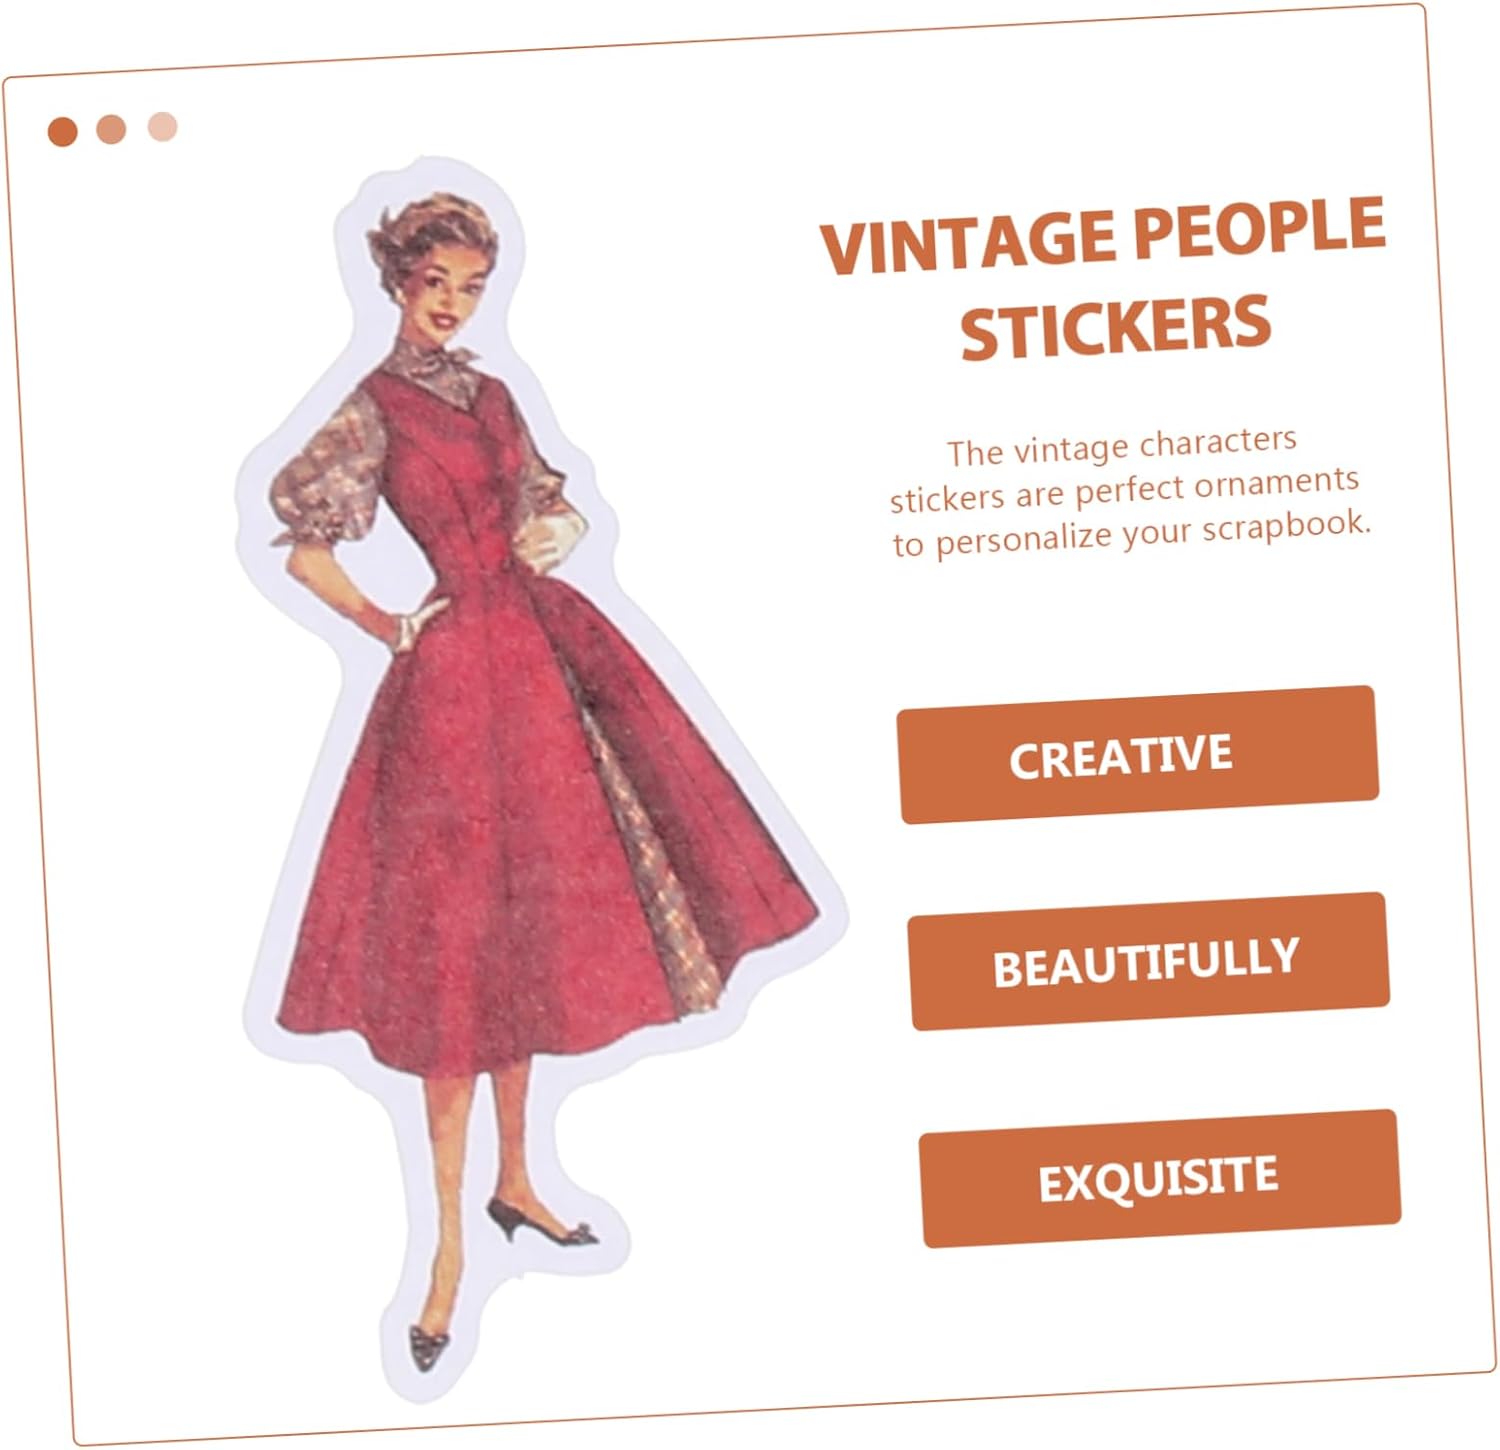Click the STICKERS heading word
The width and height of the screenshot is (1500, 1450).
pos(1115,326)
